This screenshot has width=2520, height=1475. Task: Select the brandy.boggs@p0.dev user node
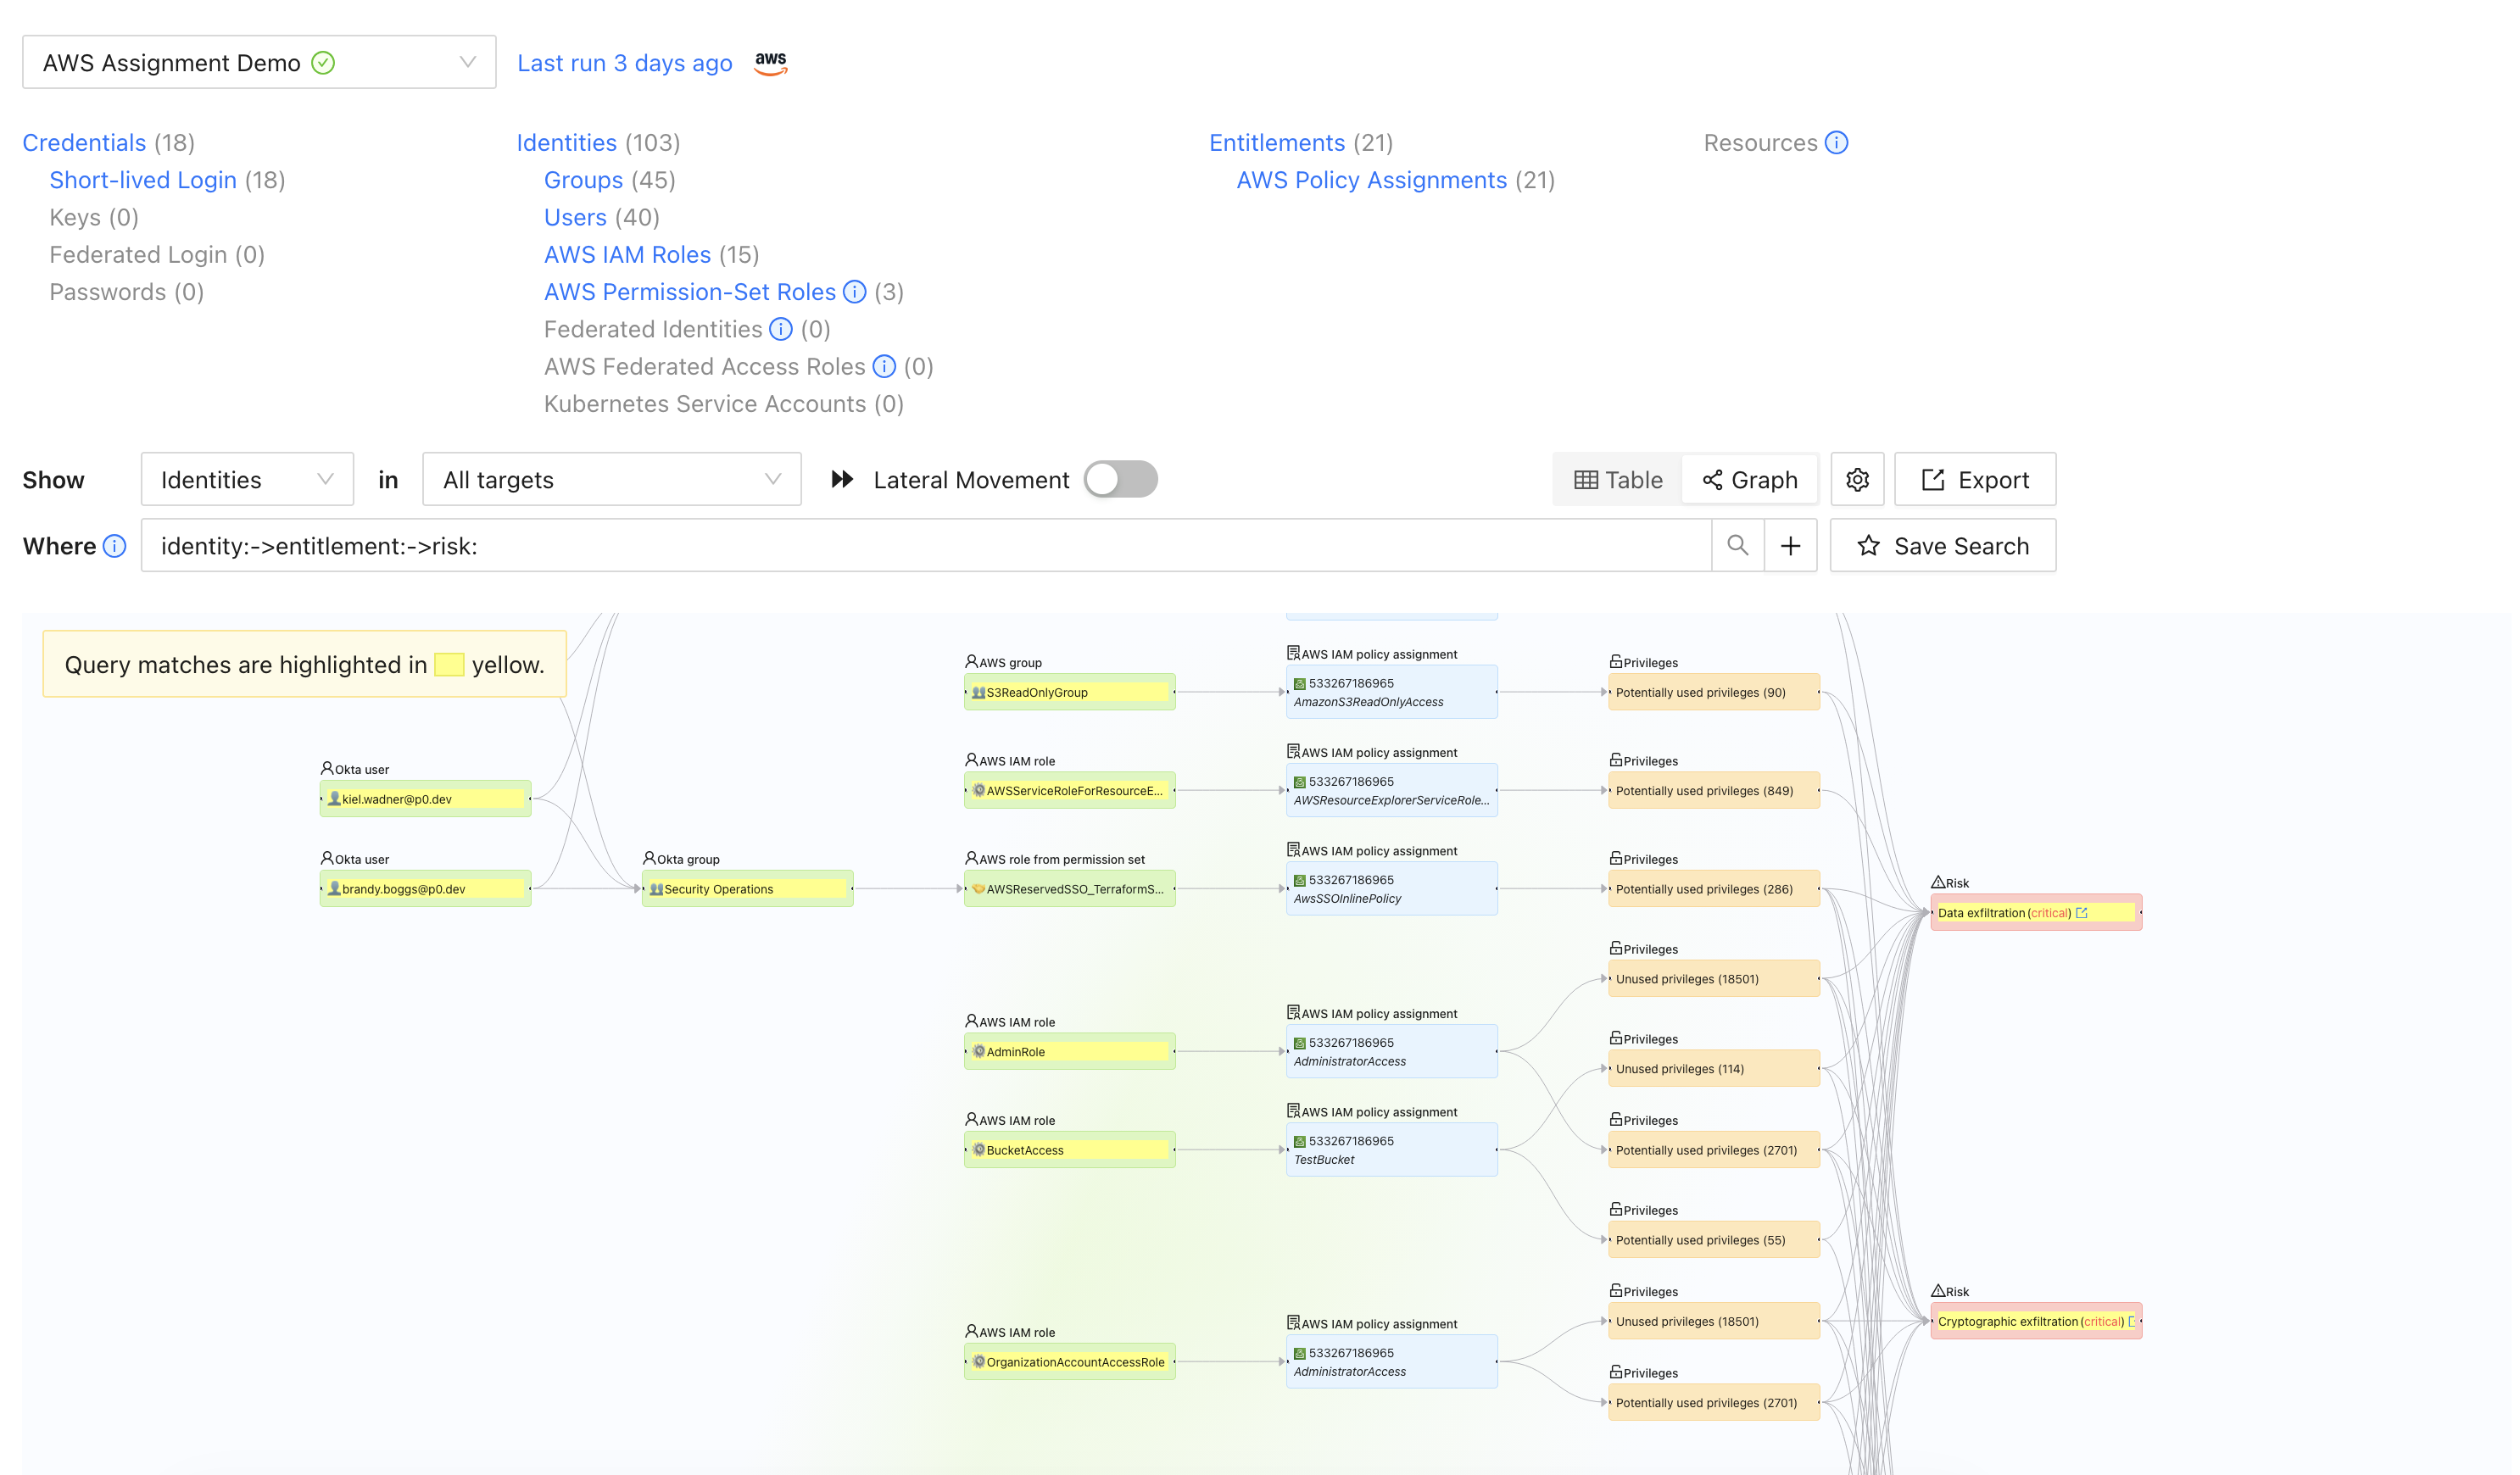click(425, 889)
